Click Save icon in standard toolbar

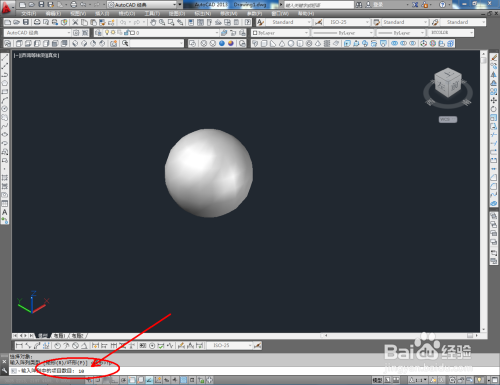pyautogui.click(x=26, y=22)
